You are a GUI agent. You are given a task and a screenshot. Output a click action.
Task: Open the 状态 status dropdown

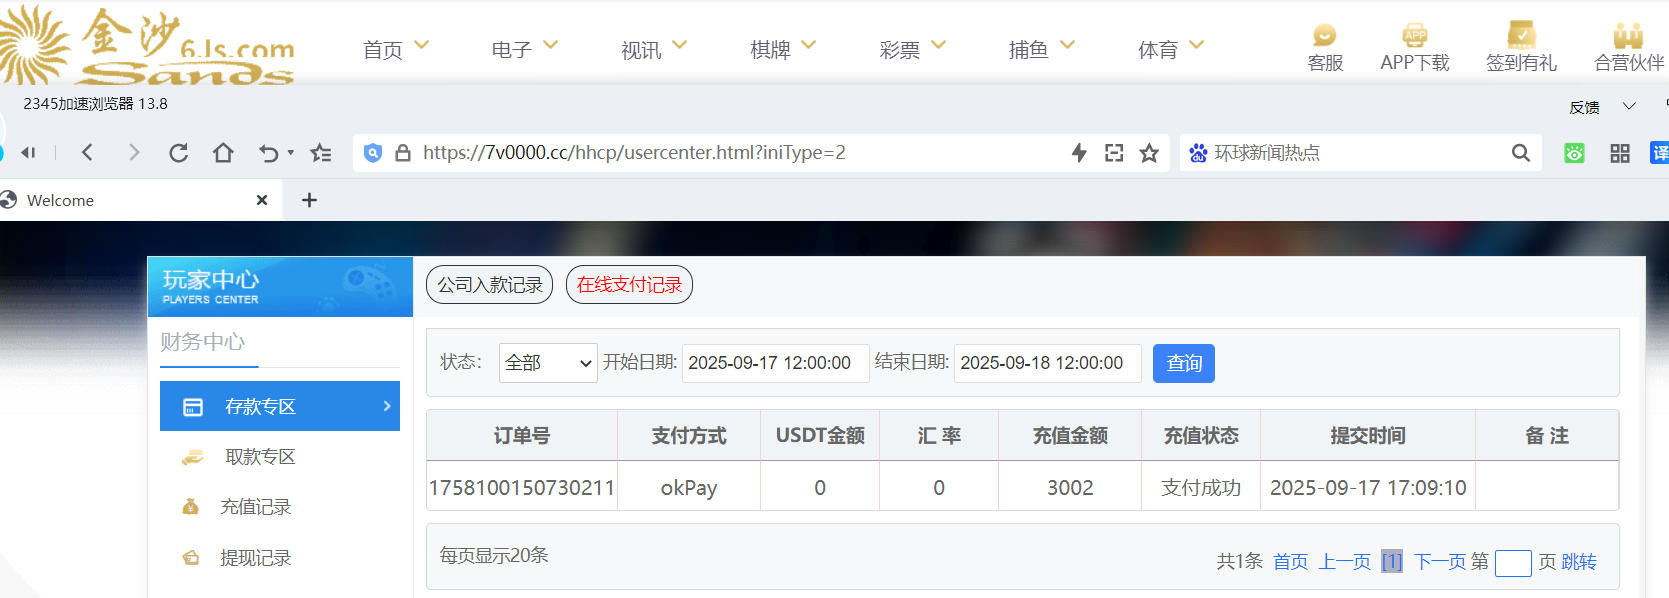tap(547, 363)
